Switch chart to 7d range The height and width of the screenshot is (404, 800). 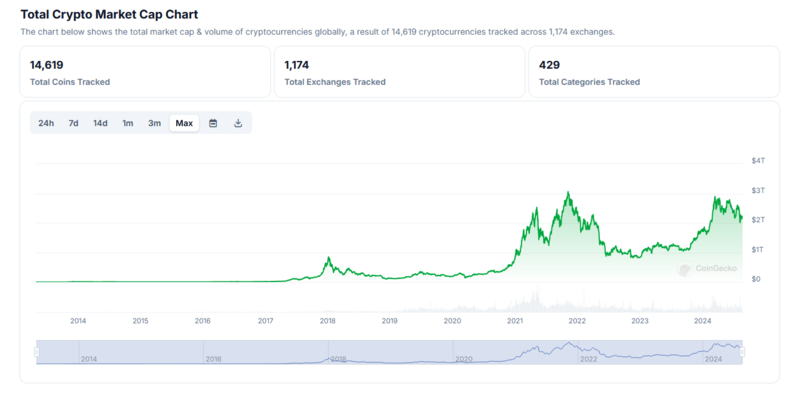click(x=73, y=123)
